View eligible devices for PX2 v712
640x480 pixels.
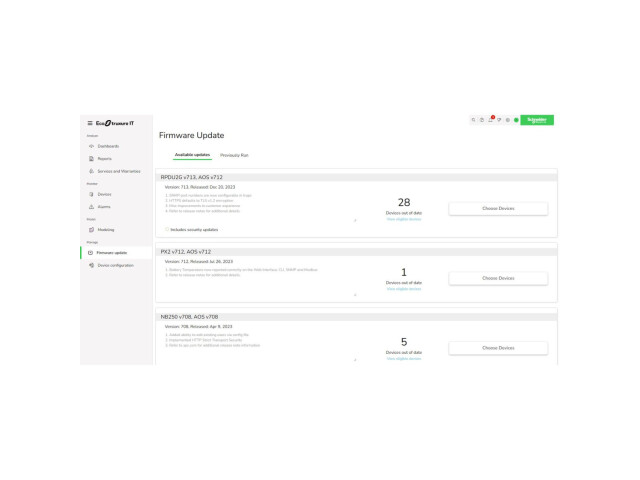(x=404, y=289)
